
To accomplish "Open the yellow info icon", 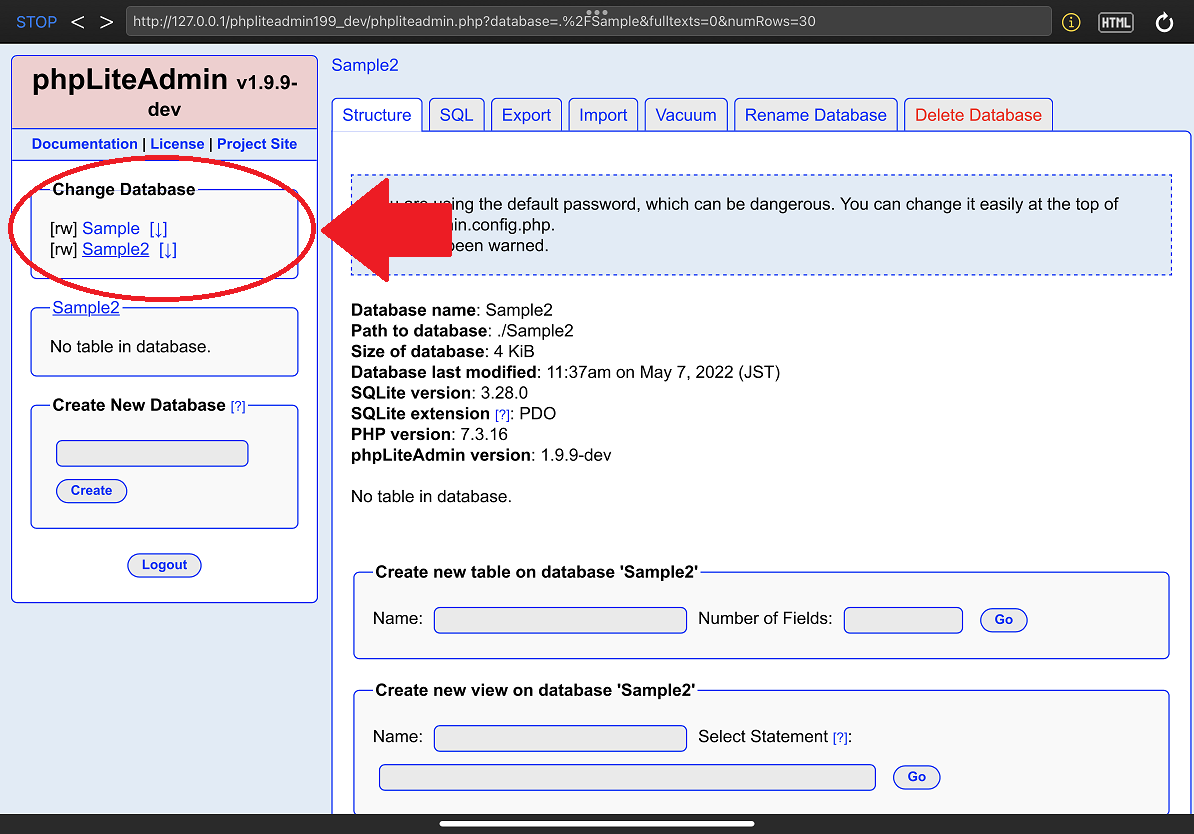I will pos(1071,23).
